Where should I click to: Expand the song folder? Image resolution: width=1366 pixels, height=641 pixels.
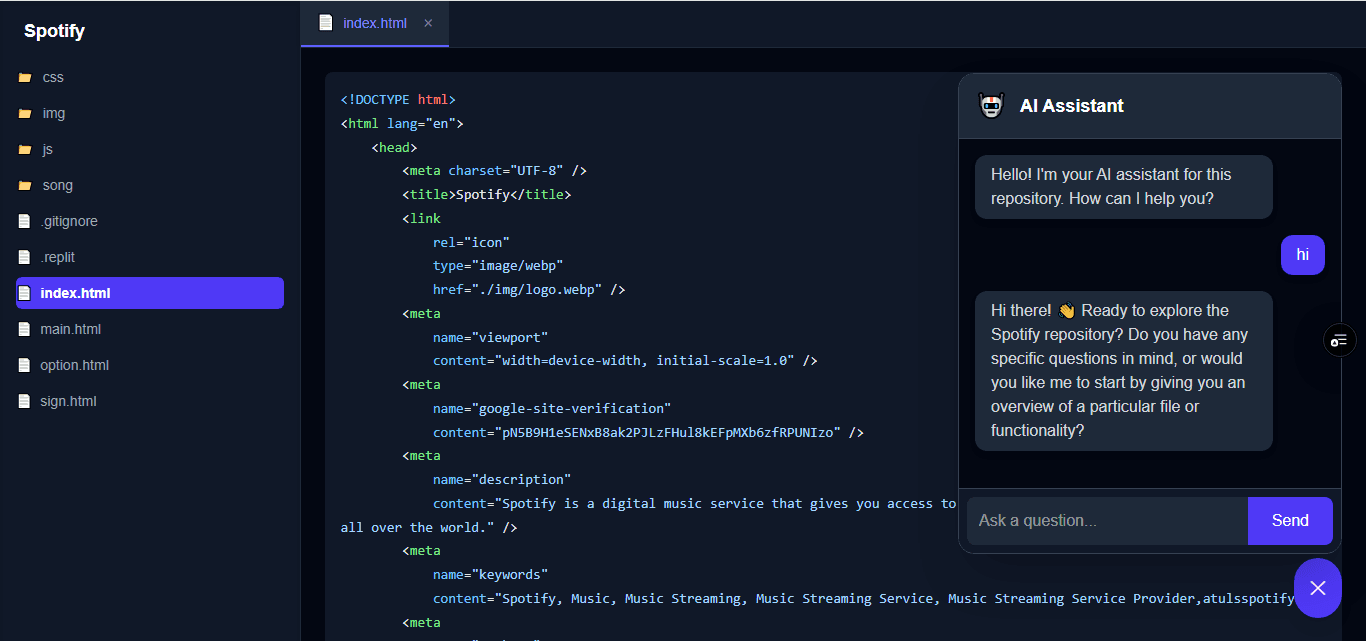click(x=57, y=185)
